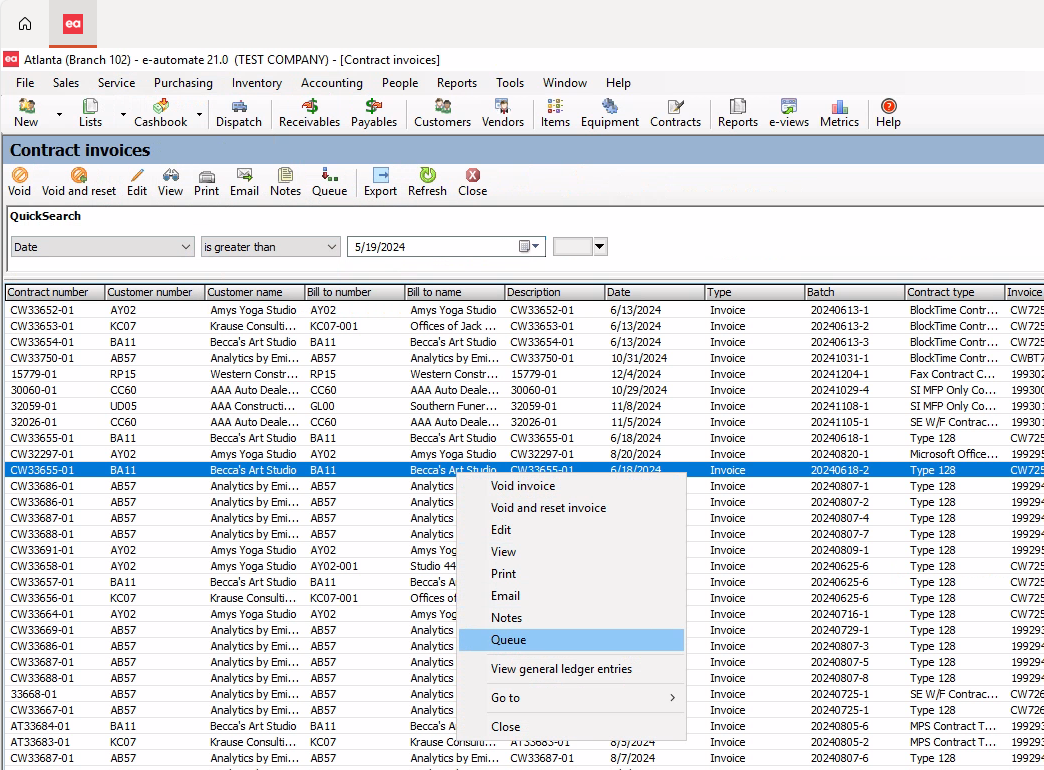1044x770 pixels.
Task: Sort by Date column header
Action: click(654, 292)
